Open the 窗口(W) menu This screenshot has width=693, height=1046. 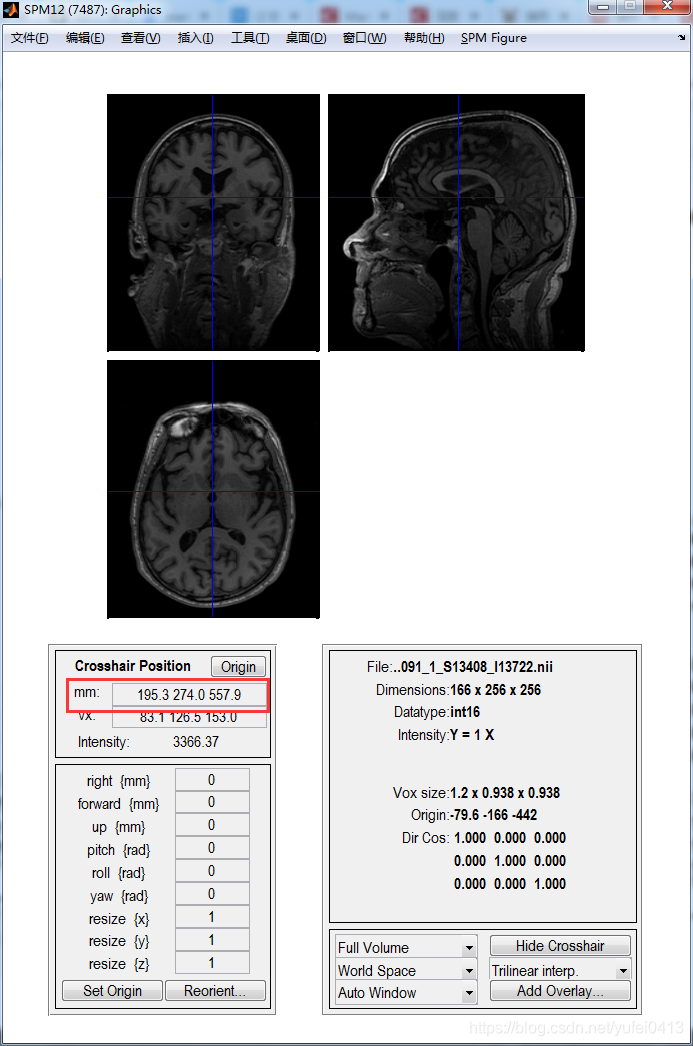point(364,38)
